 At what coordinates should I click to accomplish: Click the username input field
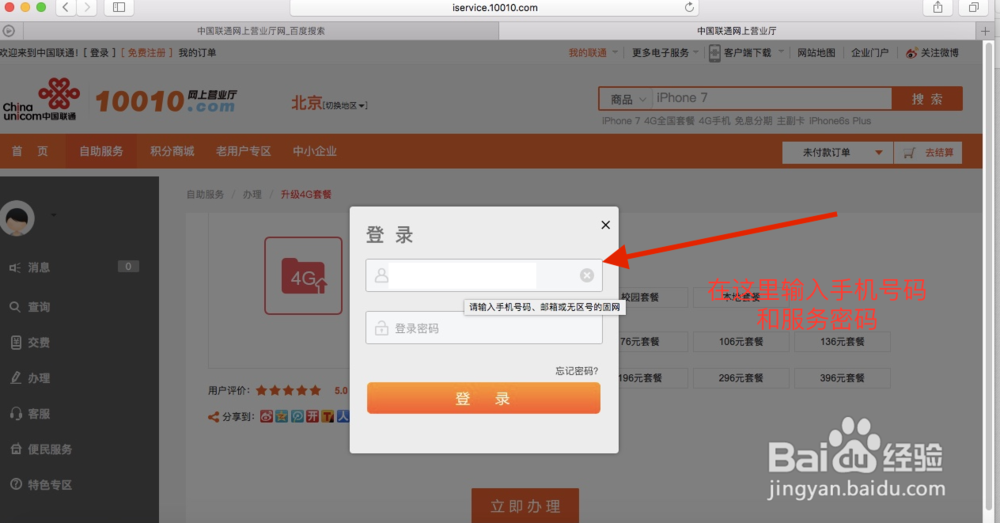[x=483, y=275]
